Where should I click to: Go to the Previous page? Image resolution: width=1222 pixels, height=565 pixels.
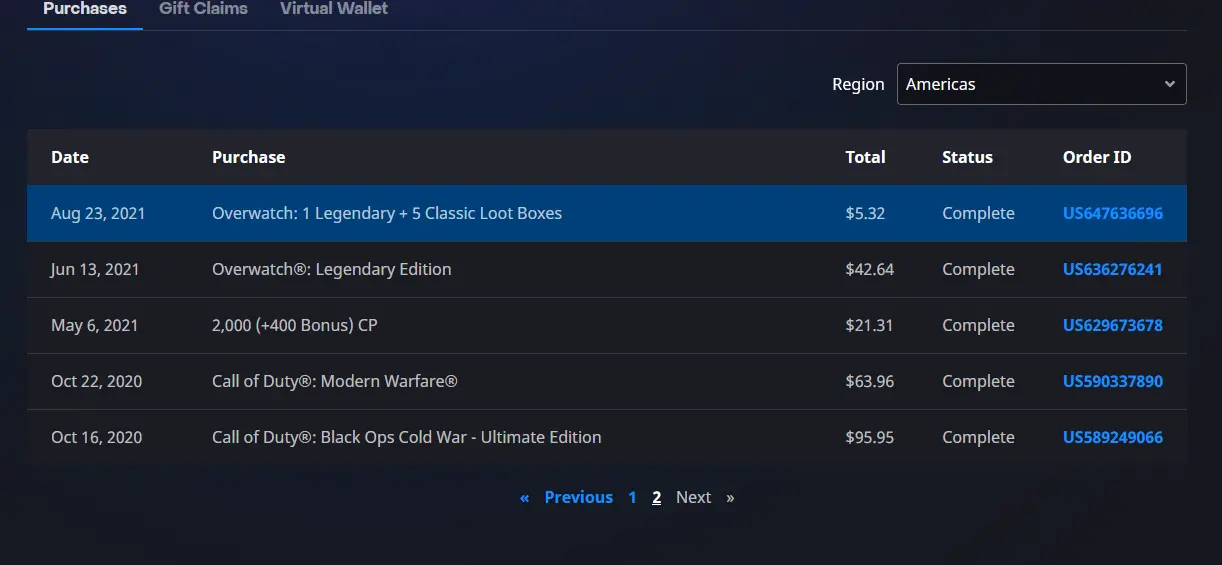(x=578, y=498)
